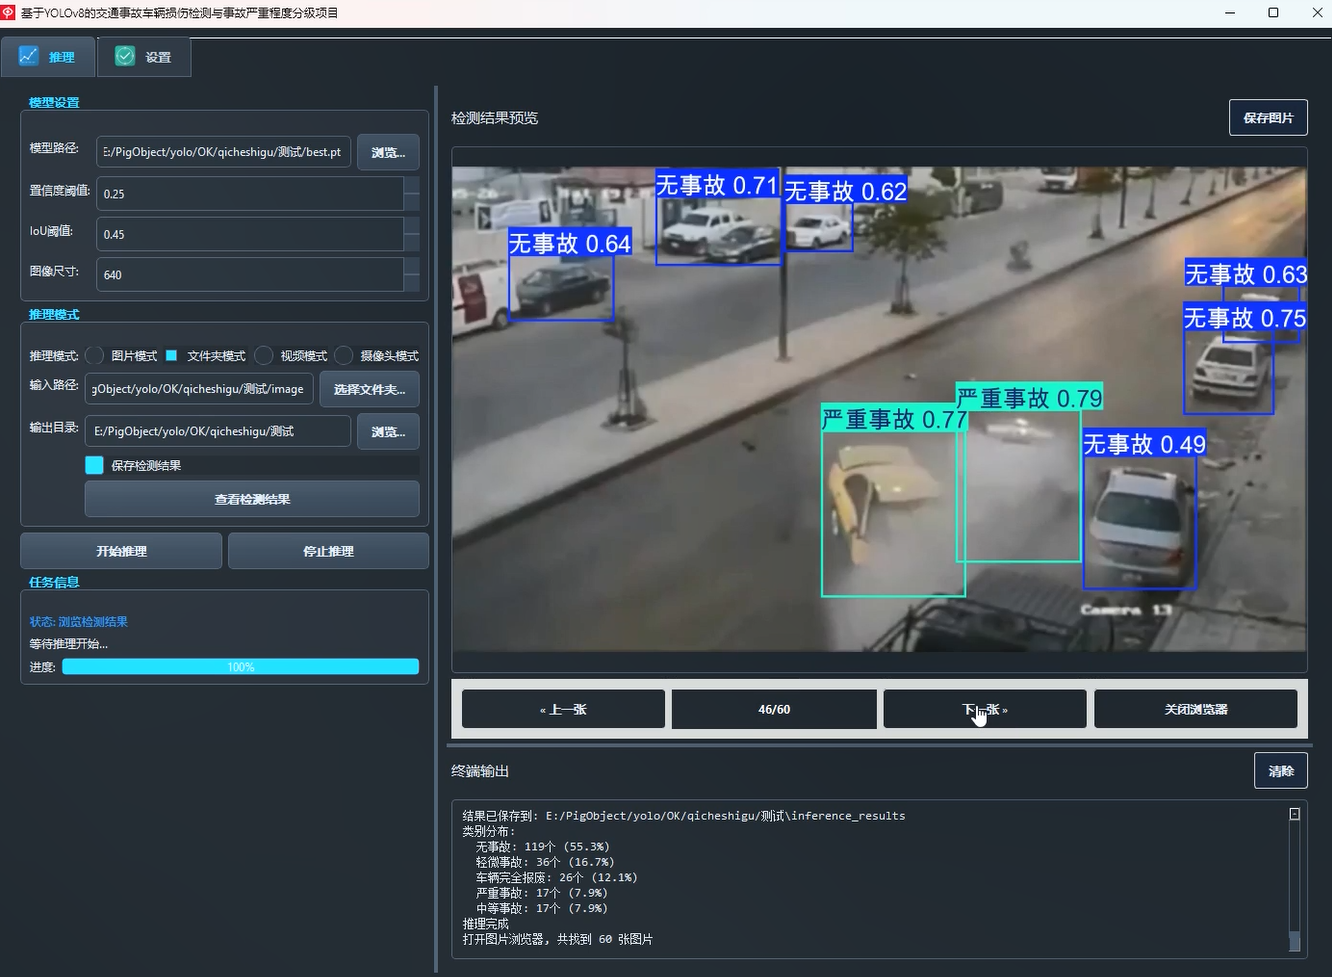Click the IoU阈值 field showing 0.45
Image resolution: width=1332 pixels, height=977 pixels.
(250, 234)
